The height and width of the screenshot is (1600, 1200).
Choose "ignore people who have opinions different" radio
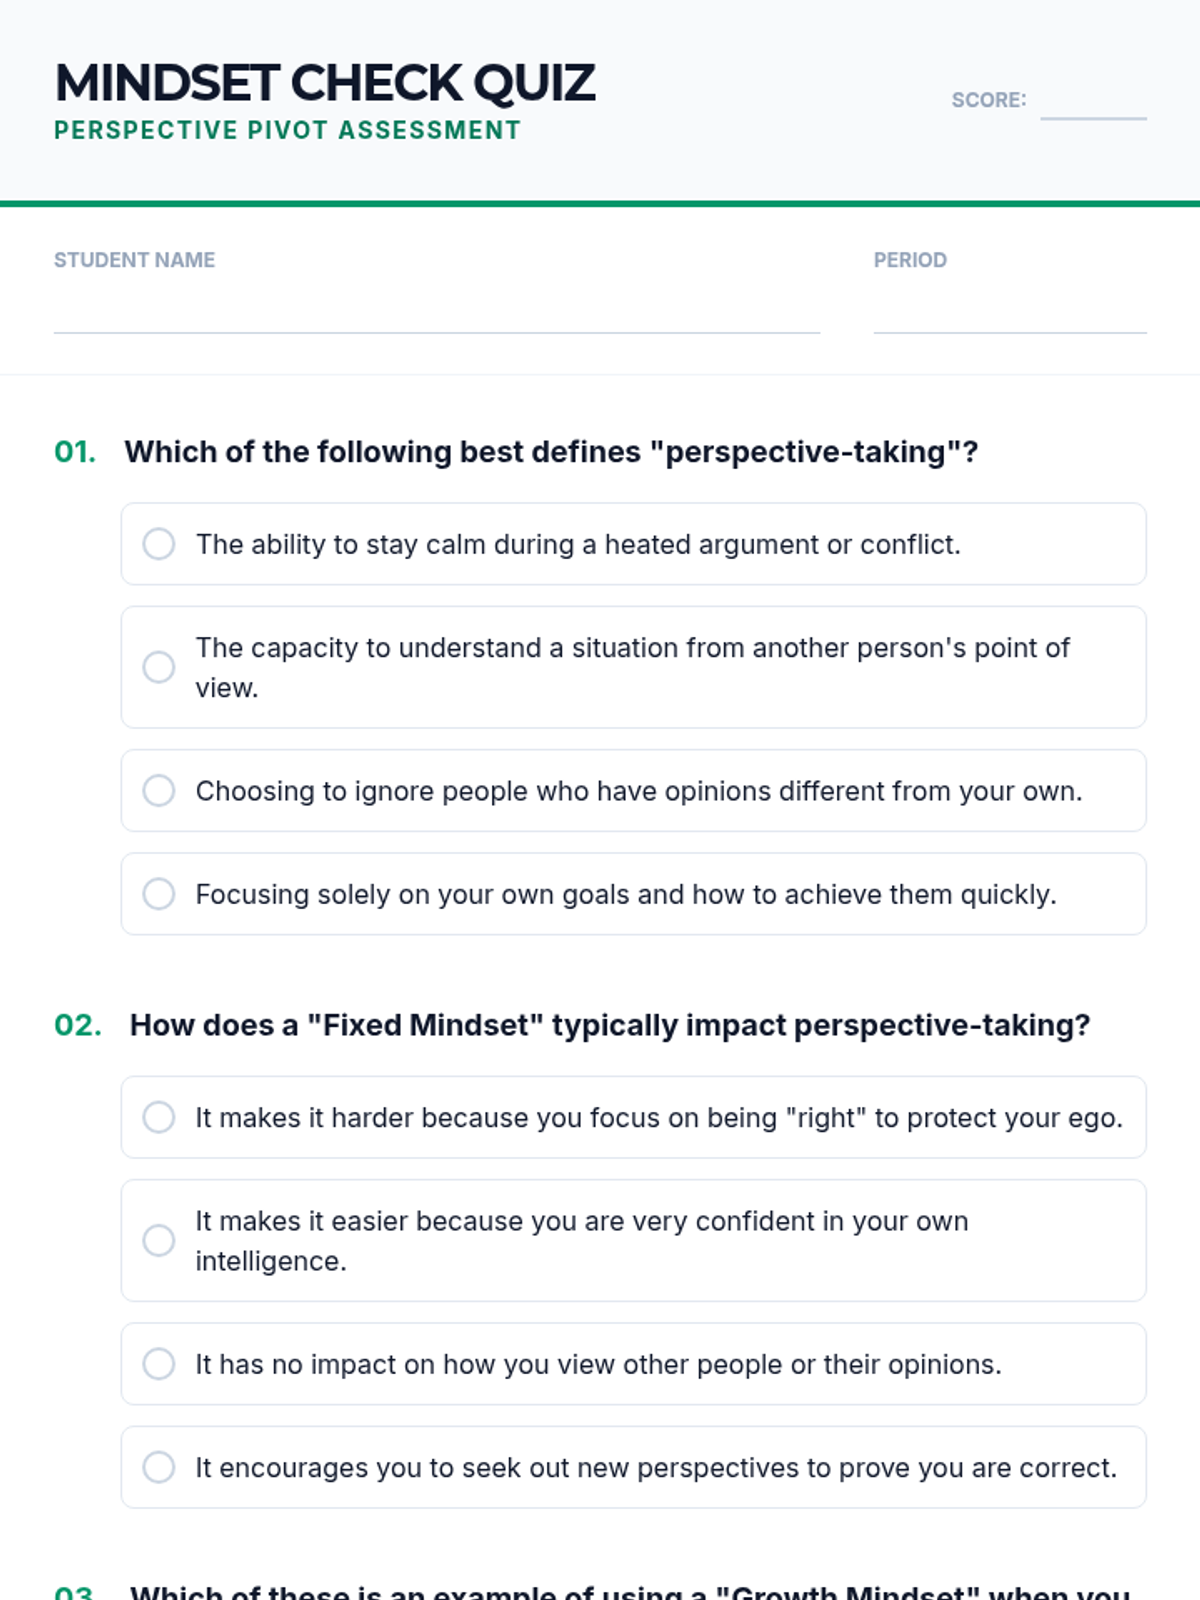[x=159, y=791]
